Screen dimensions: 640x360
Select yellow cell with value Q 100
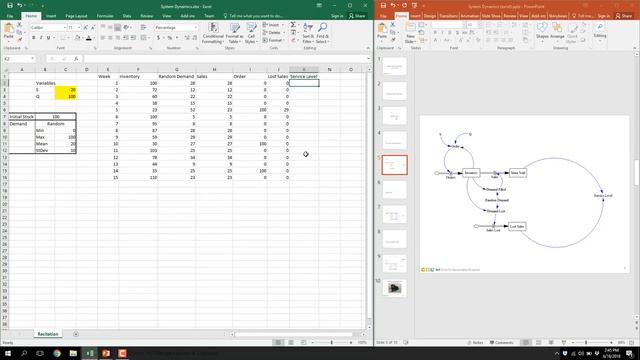pyautogui.click(x=65, y=96)
